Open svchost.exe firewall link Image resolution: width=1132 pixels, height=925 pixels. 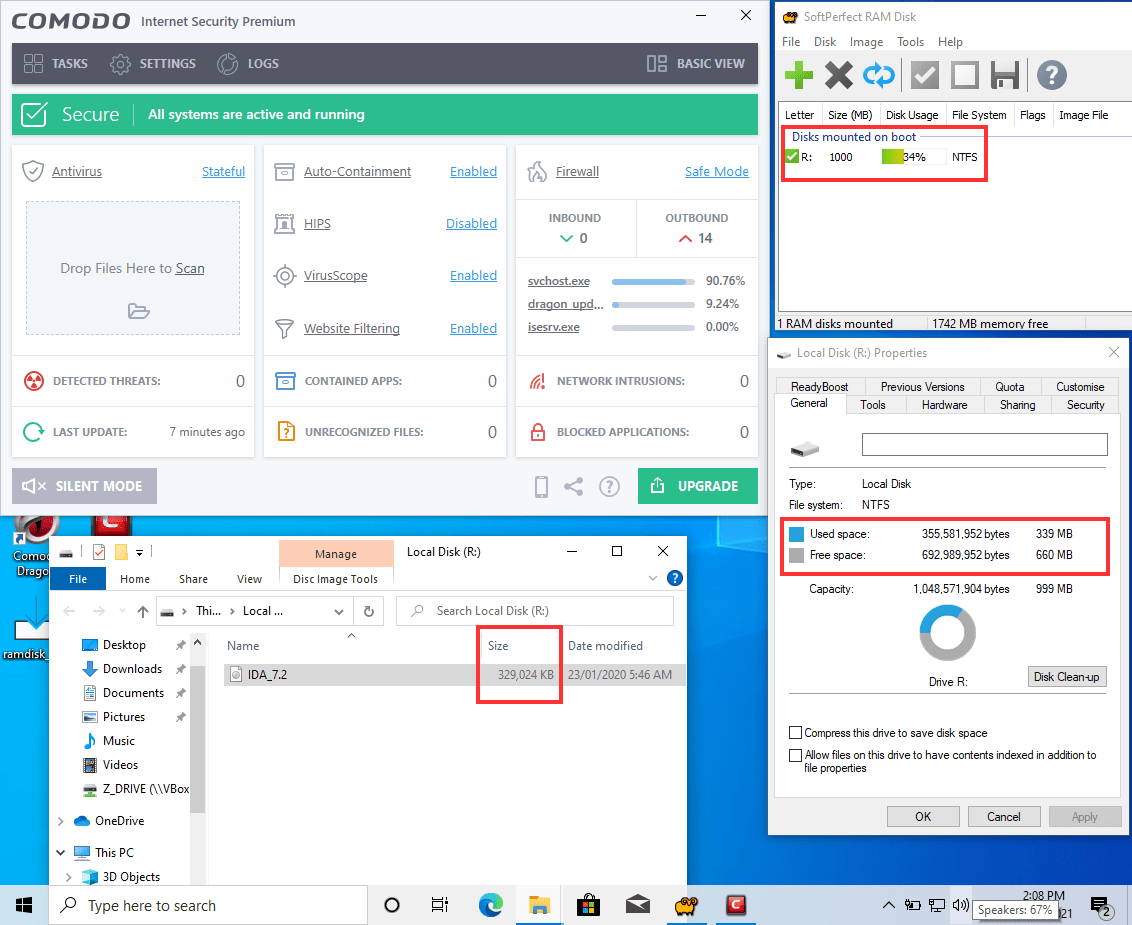tap(559, 281)
